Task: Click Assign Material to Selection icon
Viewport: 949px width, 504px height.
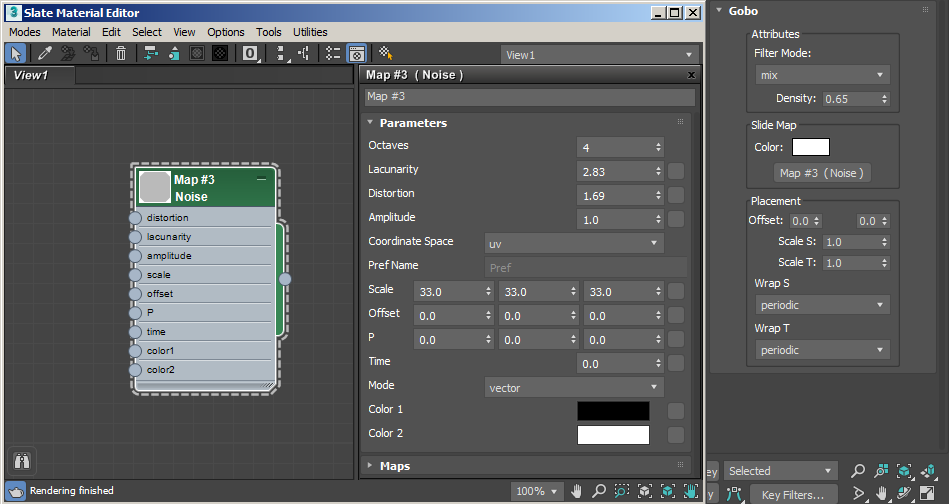Action: point(91,53)
